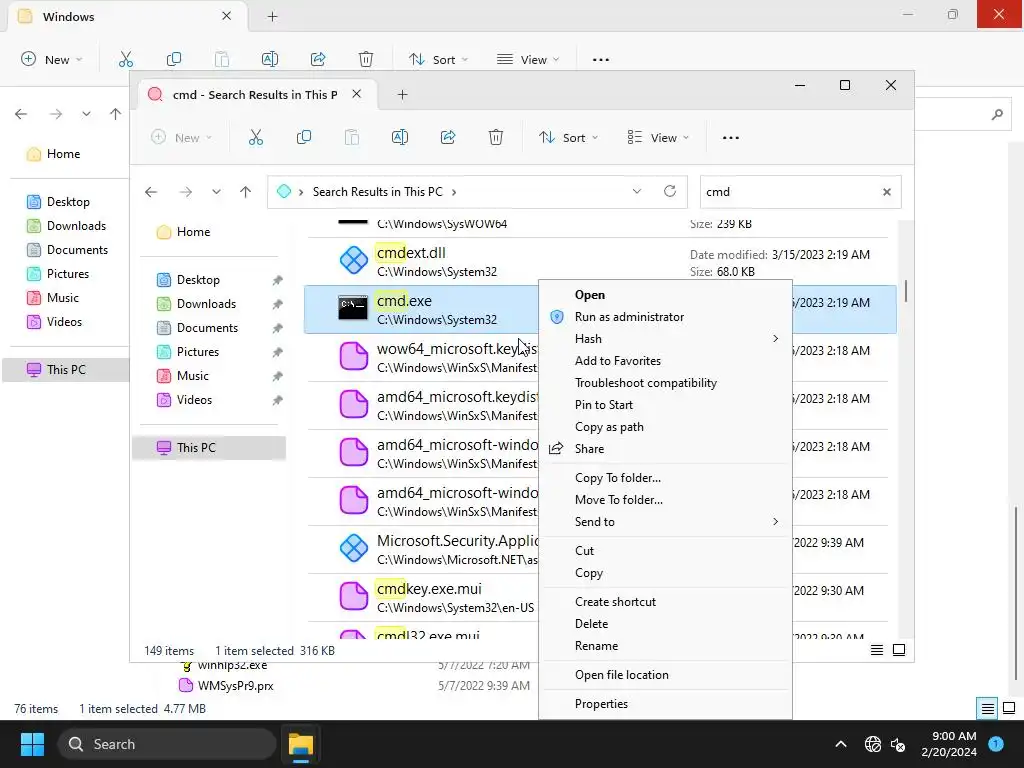The image size is (1024, 768).
Task: Choose Copy as path
Action: [x=665, y=426]
